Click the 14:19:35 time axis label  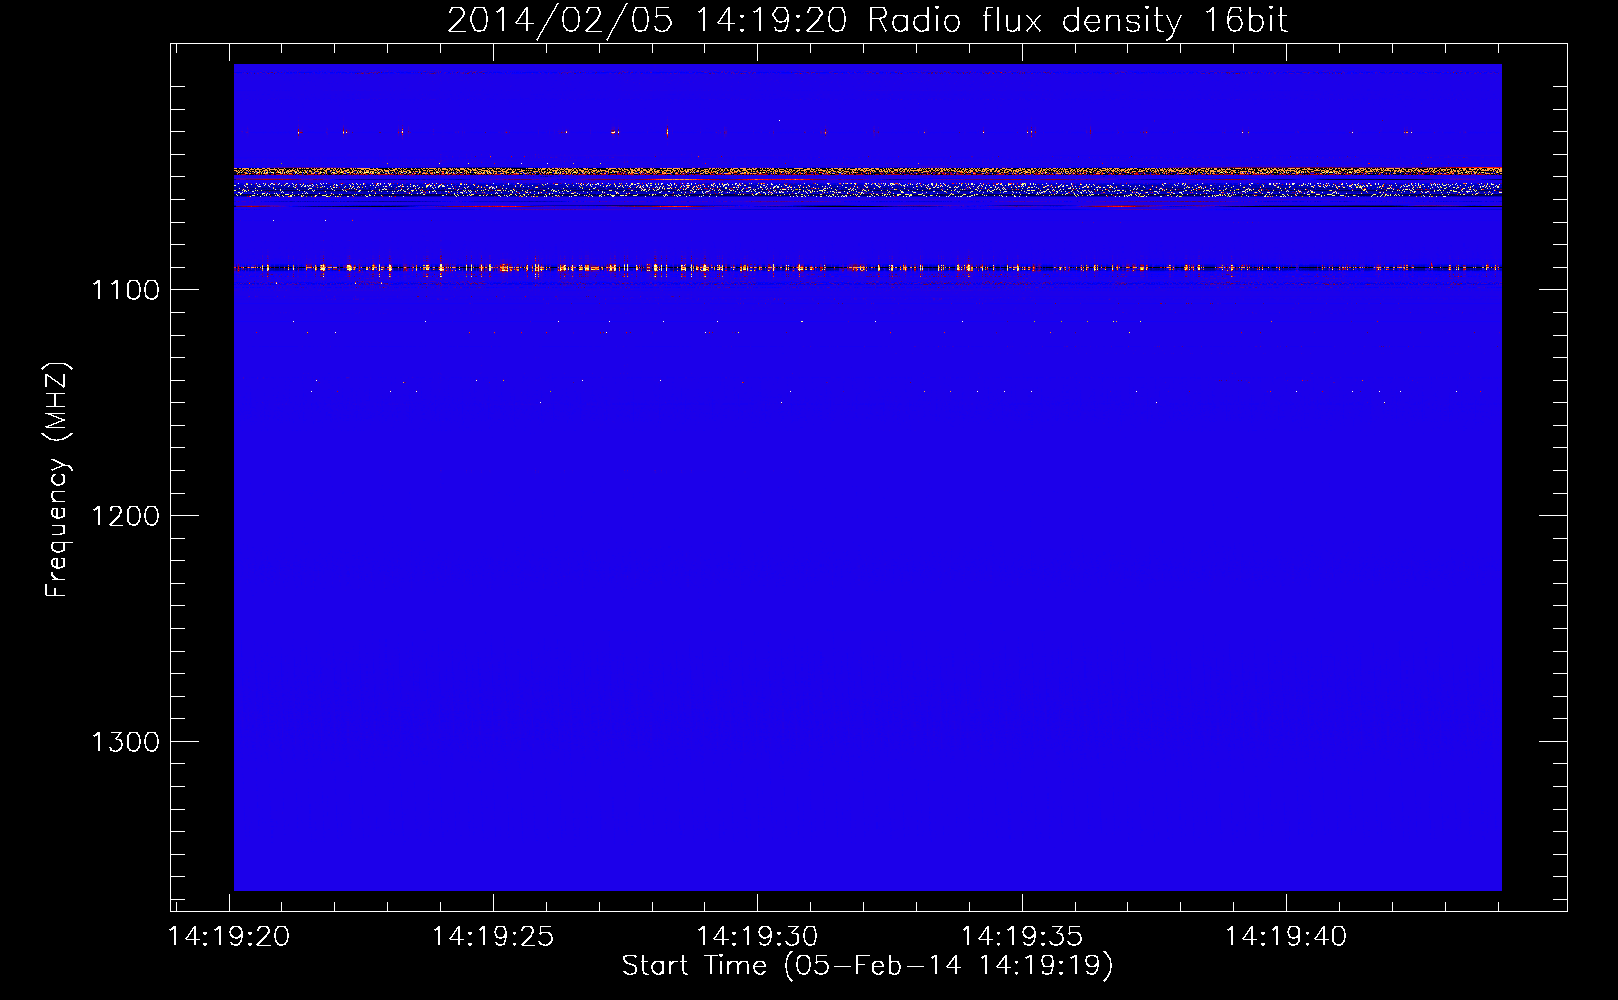1022,937
